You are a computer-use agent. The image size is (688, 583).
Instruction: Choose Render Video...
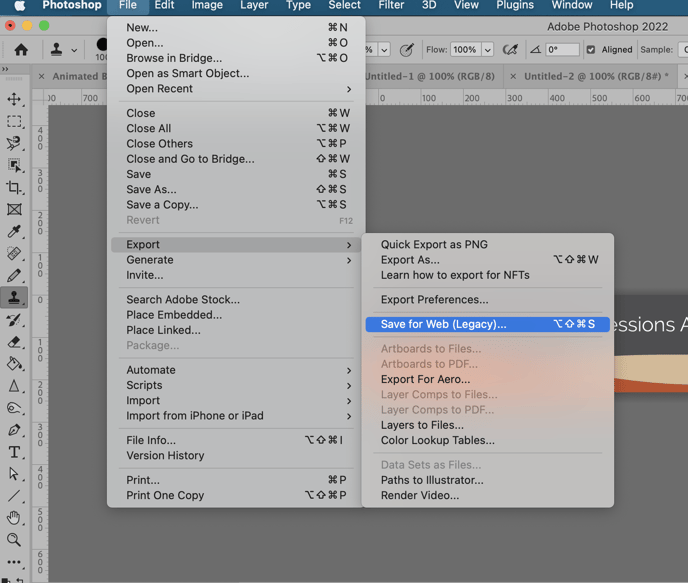487,495
